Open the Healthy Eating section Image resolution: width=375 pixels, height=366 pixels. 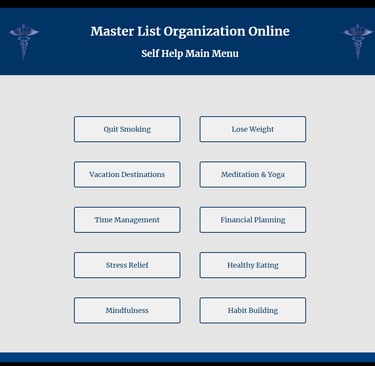click(x=253, y=265)
